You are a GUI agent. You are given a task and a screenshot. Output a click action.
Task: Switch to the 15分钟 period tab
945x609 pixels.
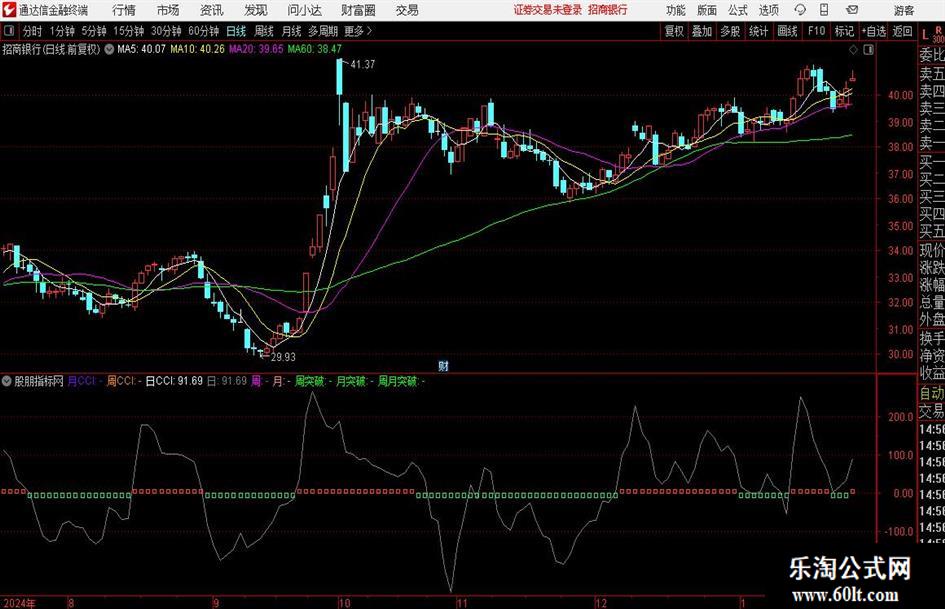point(129,31)
